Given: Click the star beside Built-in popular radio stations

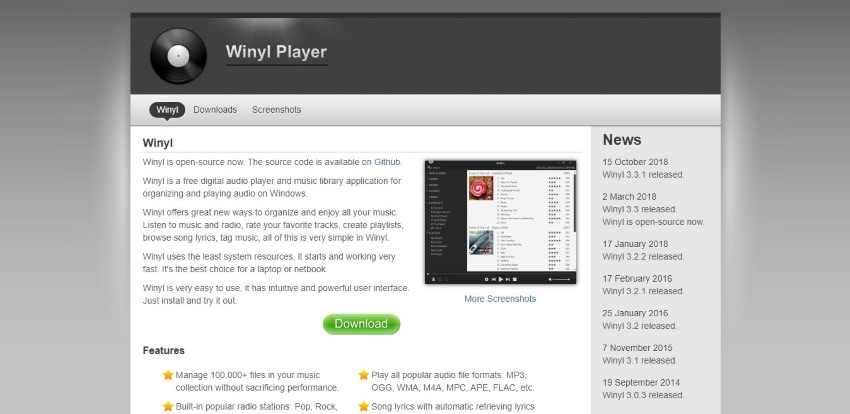Looking at the screenshot, I should coord(168,406).
